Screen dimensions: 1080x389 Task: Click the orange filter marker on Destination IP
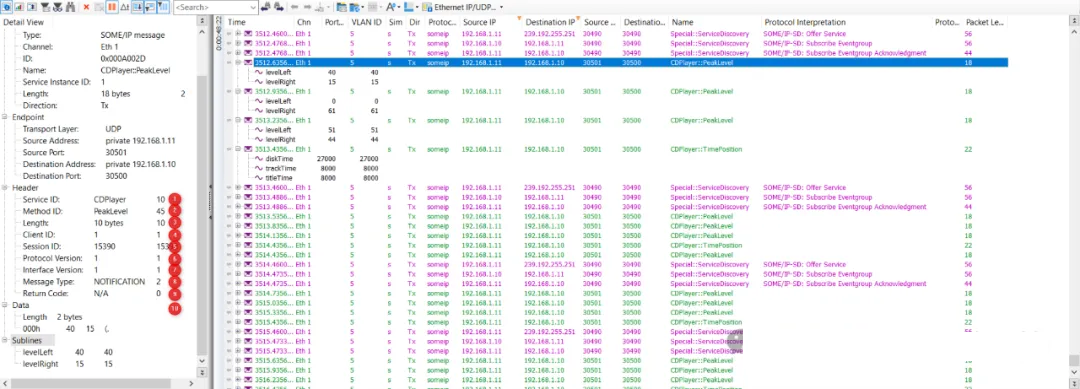(x=577, y=18)
